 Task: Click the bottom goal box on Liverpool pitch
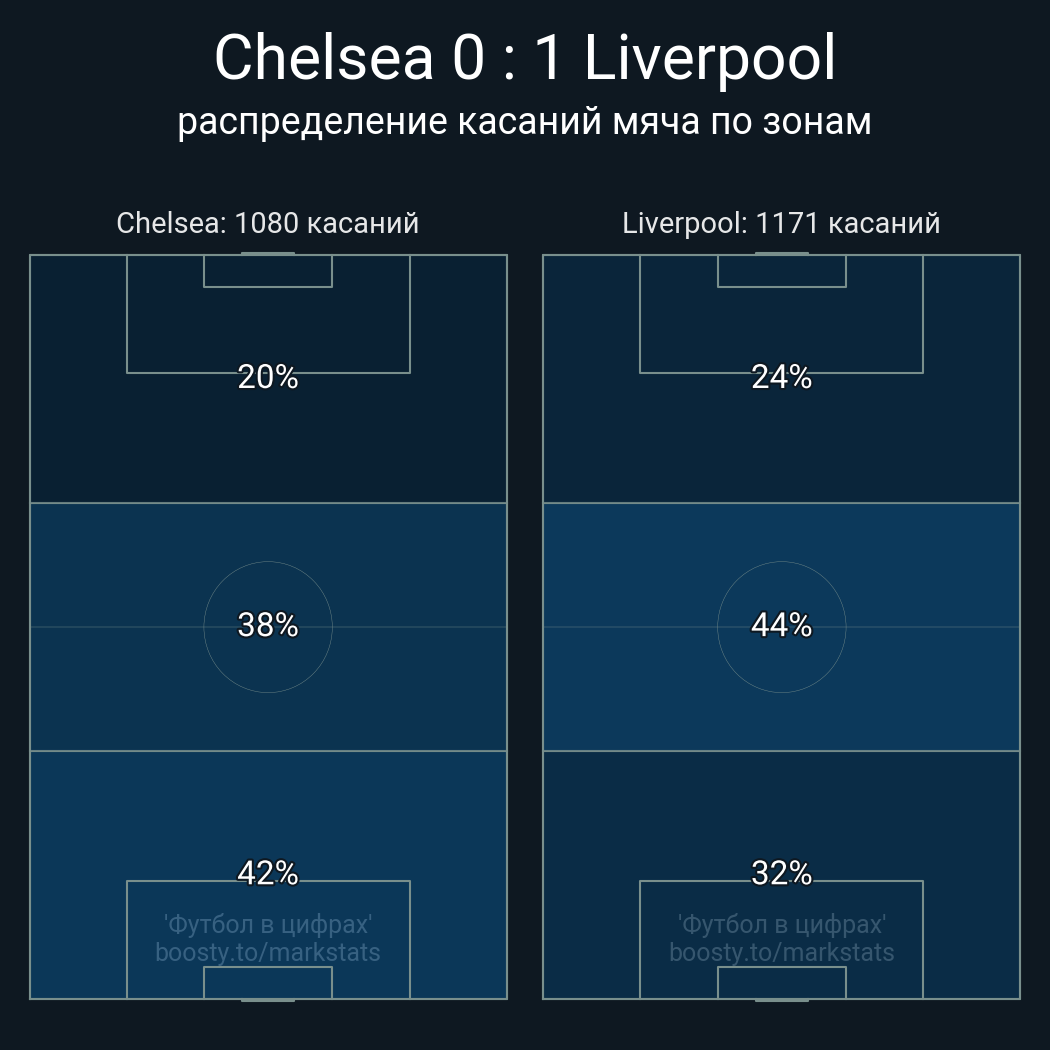click(x=781, y=982)
